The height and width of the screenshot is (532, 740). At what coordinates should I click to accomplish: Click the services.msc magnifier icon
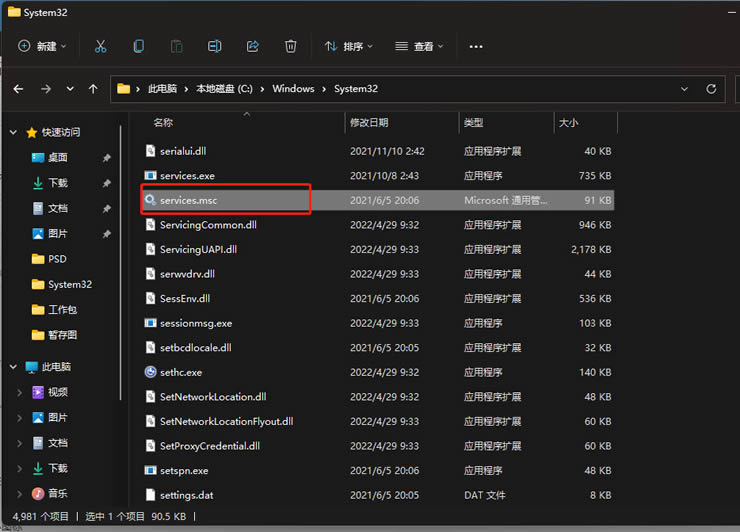click(x=150, y=200)
